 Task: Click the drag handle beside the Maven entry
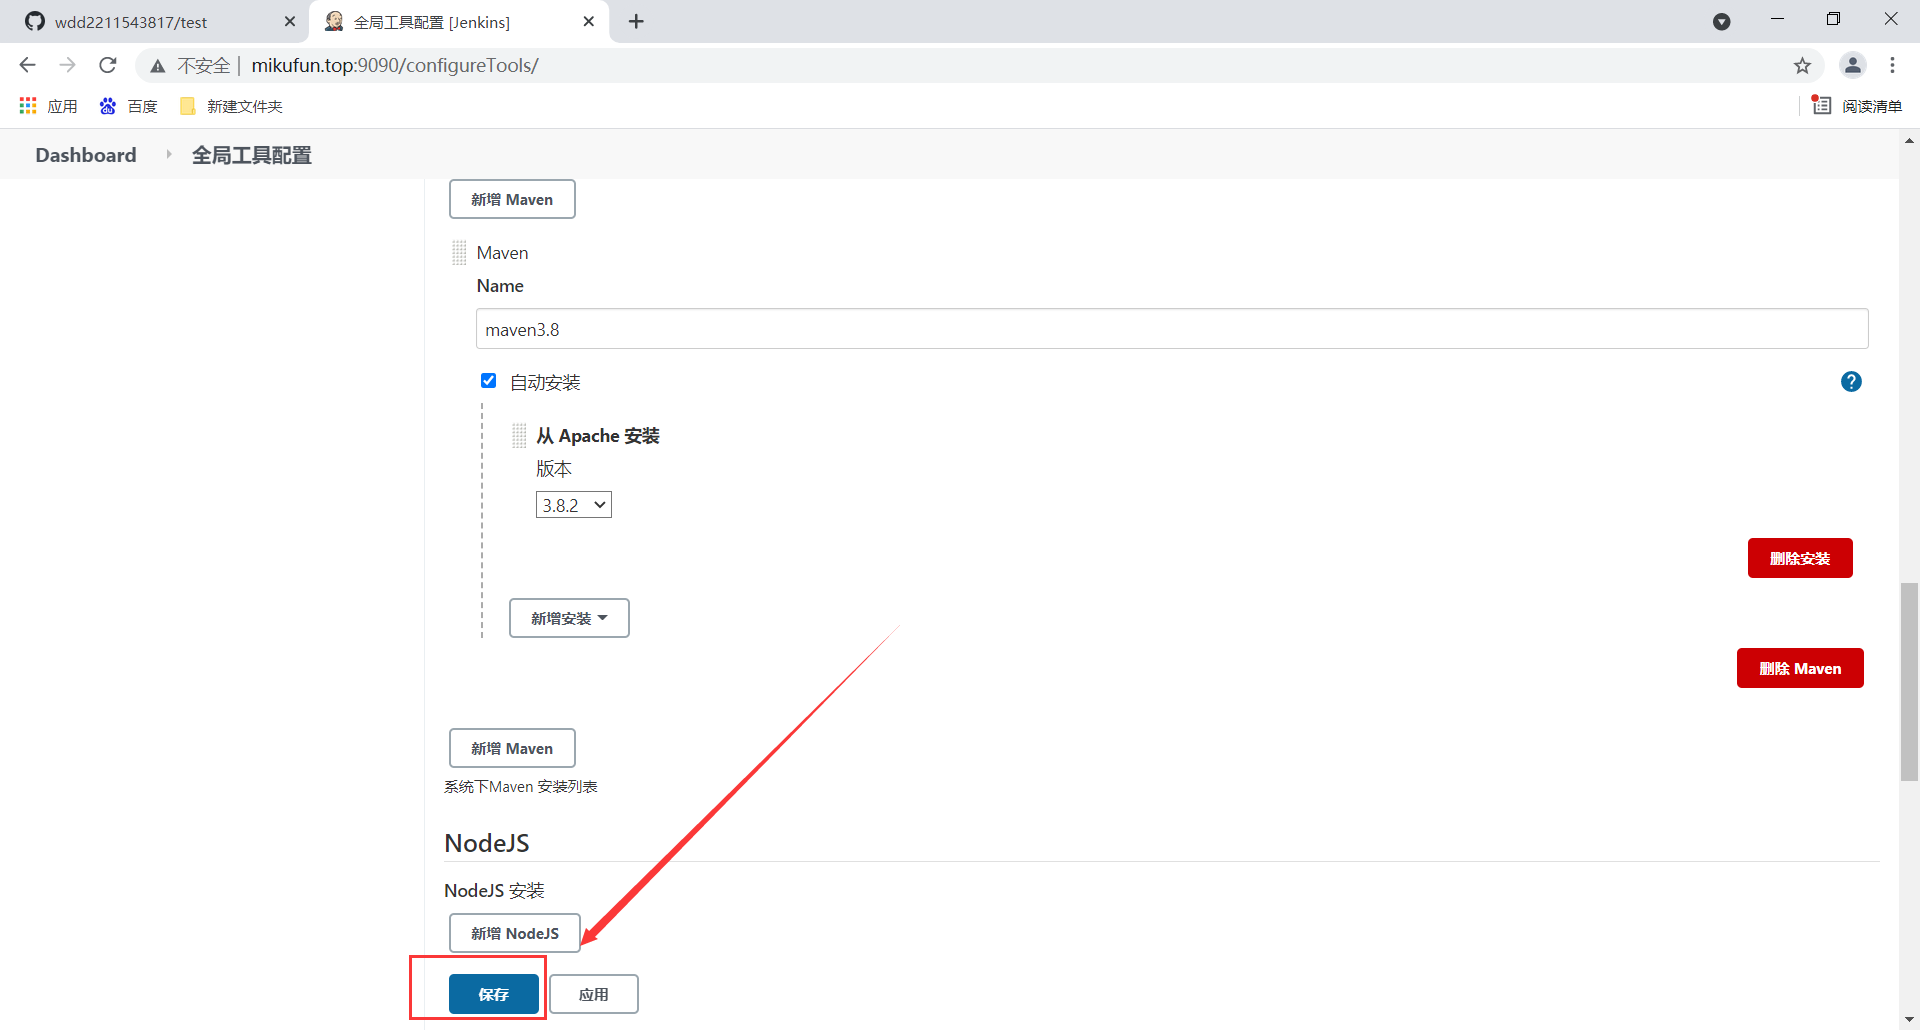[x=459, y=253]
